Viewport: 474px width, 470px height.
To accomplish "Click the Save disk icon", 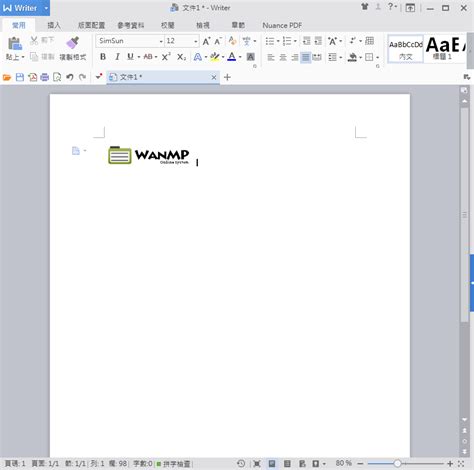I will [20, 77].
